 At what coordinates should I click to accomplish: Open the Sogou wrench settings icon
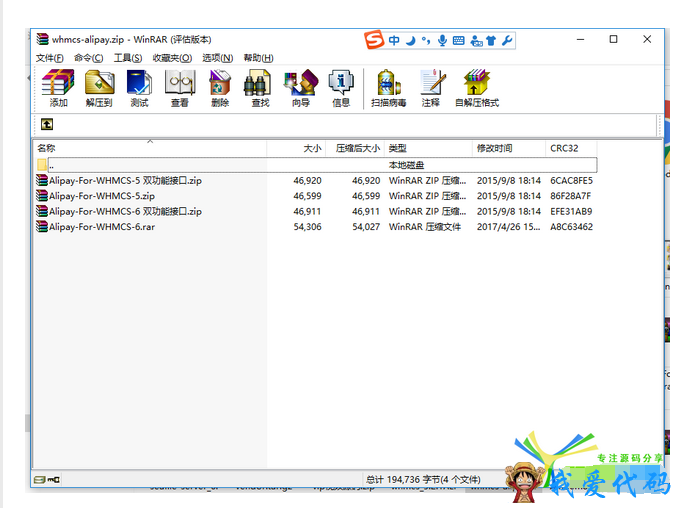(507, 40)
